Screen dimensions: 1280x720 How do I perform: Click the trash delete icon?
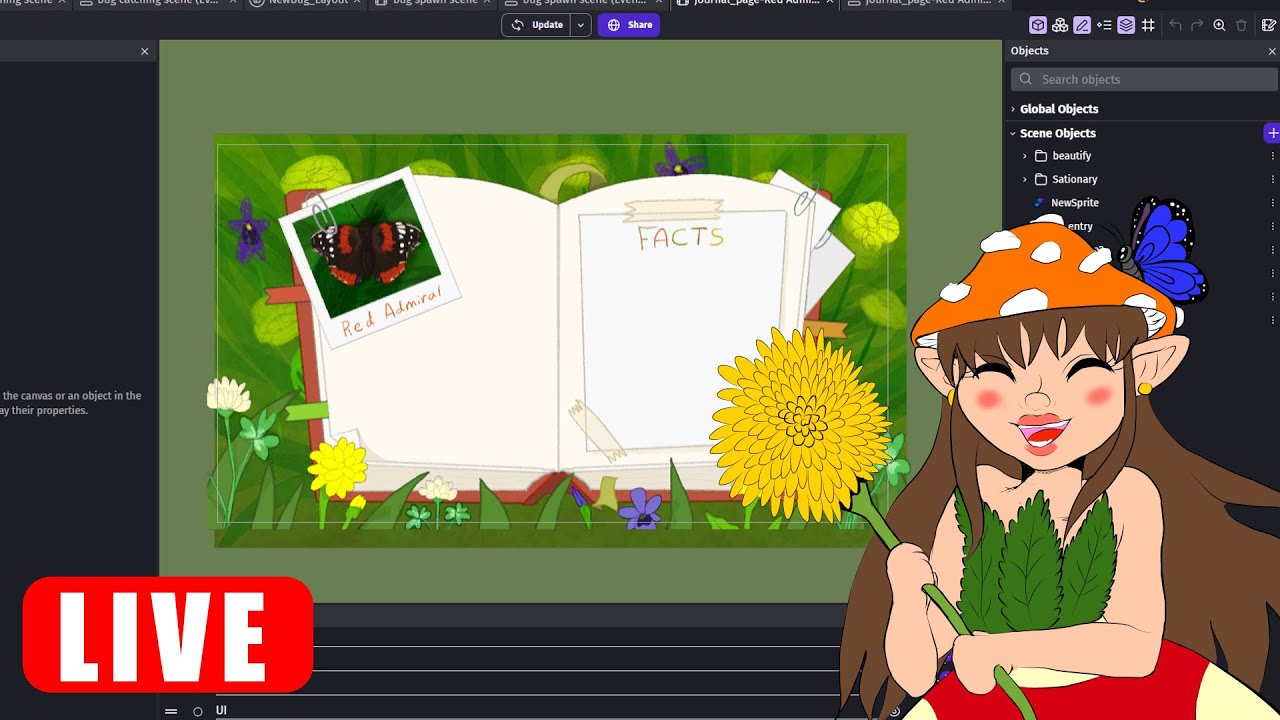pos(1241,25)
